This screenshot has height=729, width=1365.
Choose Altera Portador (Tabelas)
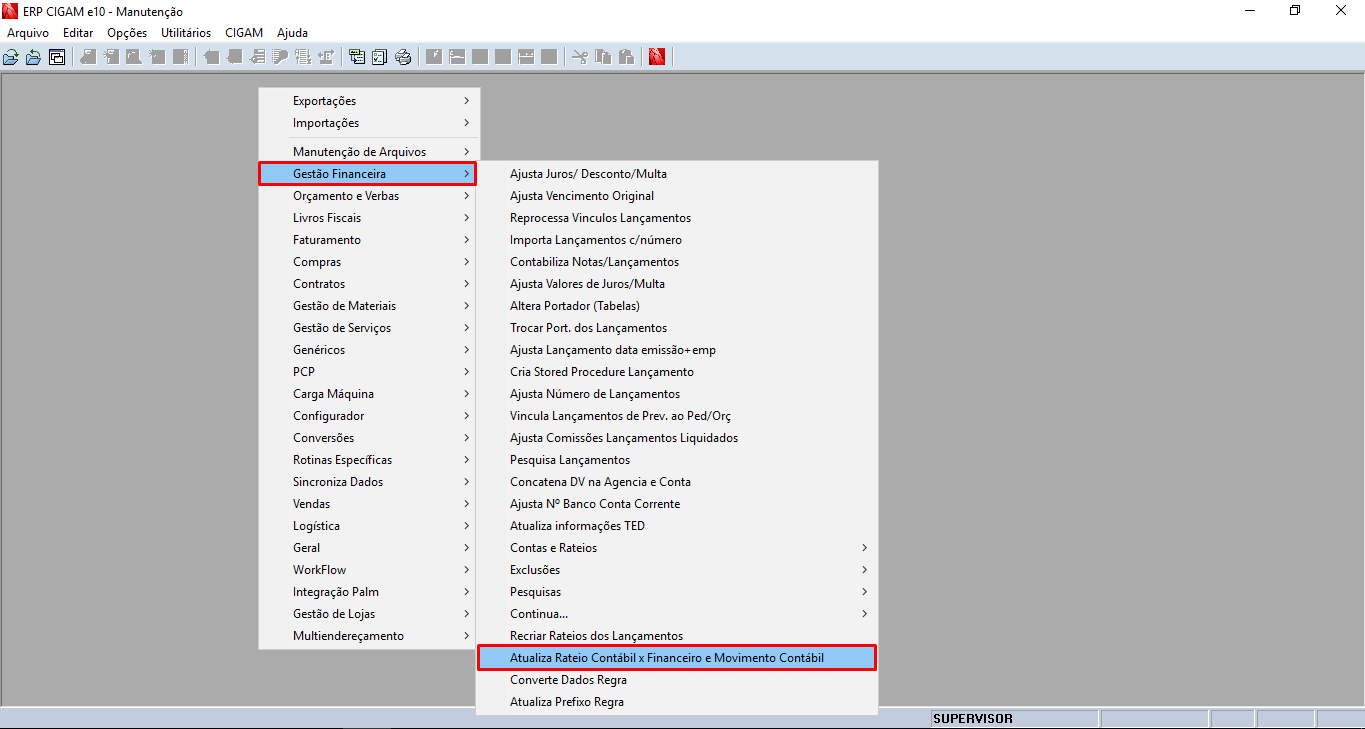coord(677,306)
